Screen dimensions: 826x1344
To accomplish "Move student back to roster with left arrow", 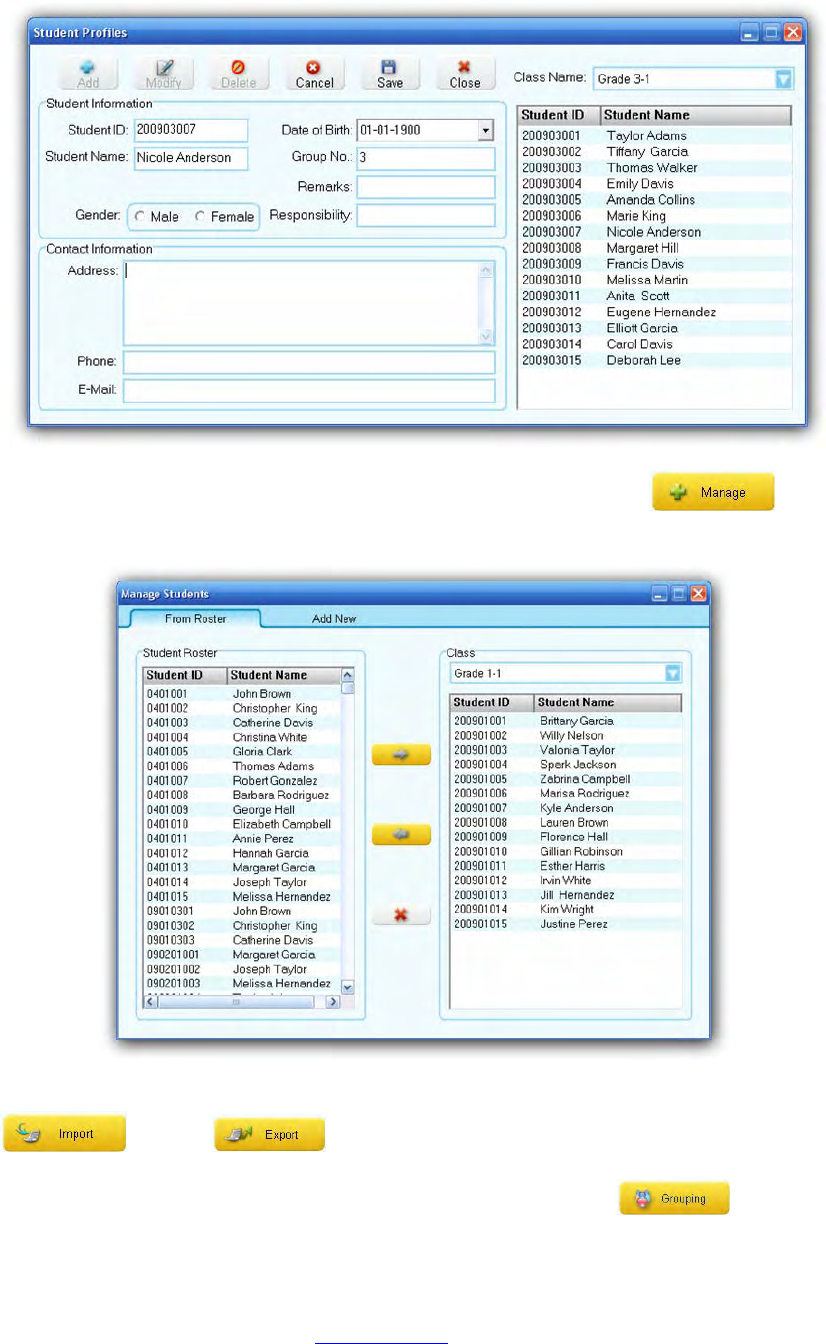I will click(x=401, y=835).
